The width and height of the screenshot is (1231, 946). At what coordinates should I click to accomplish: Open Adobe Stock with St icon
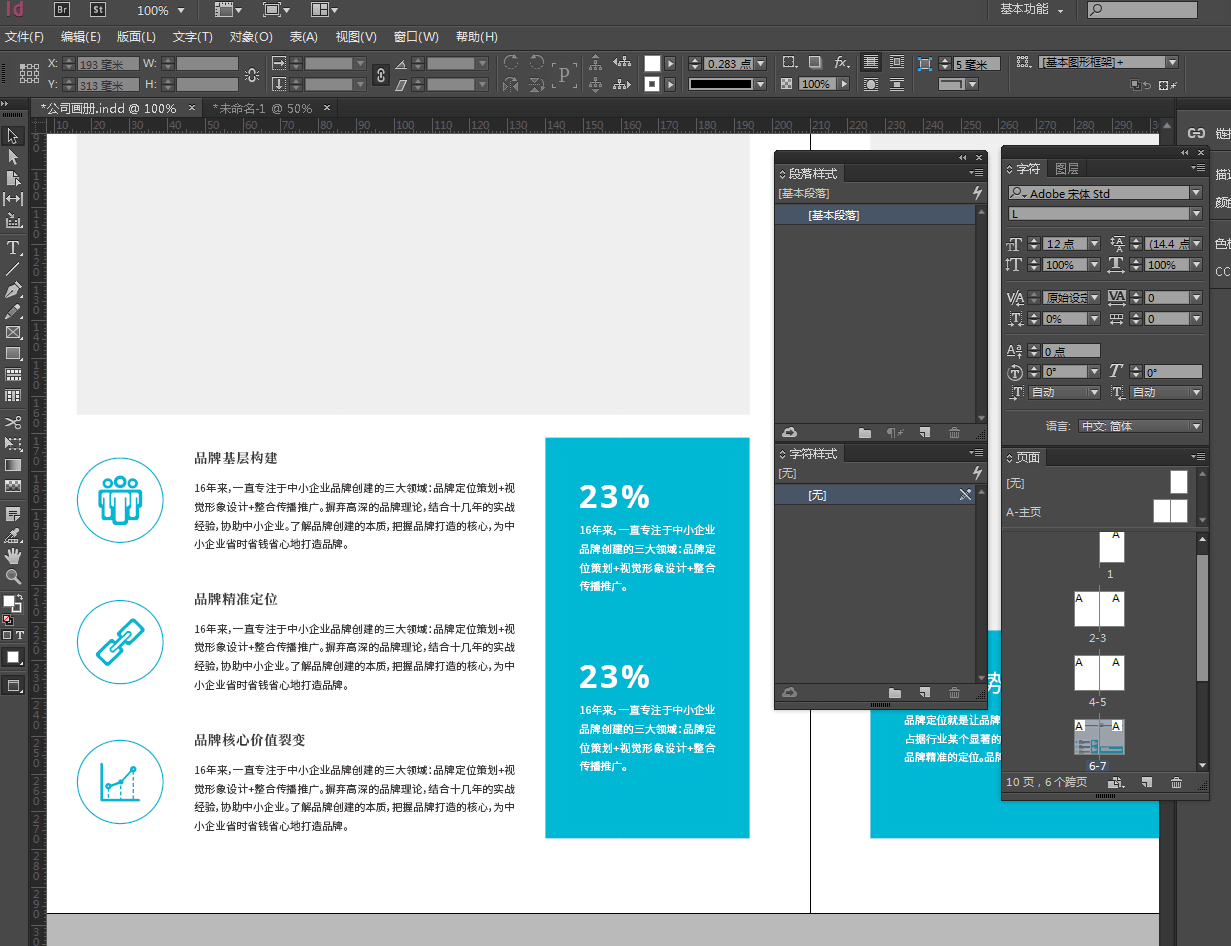(x=97, y=10)
